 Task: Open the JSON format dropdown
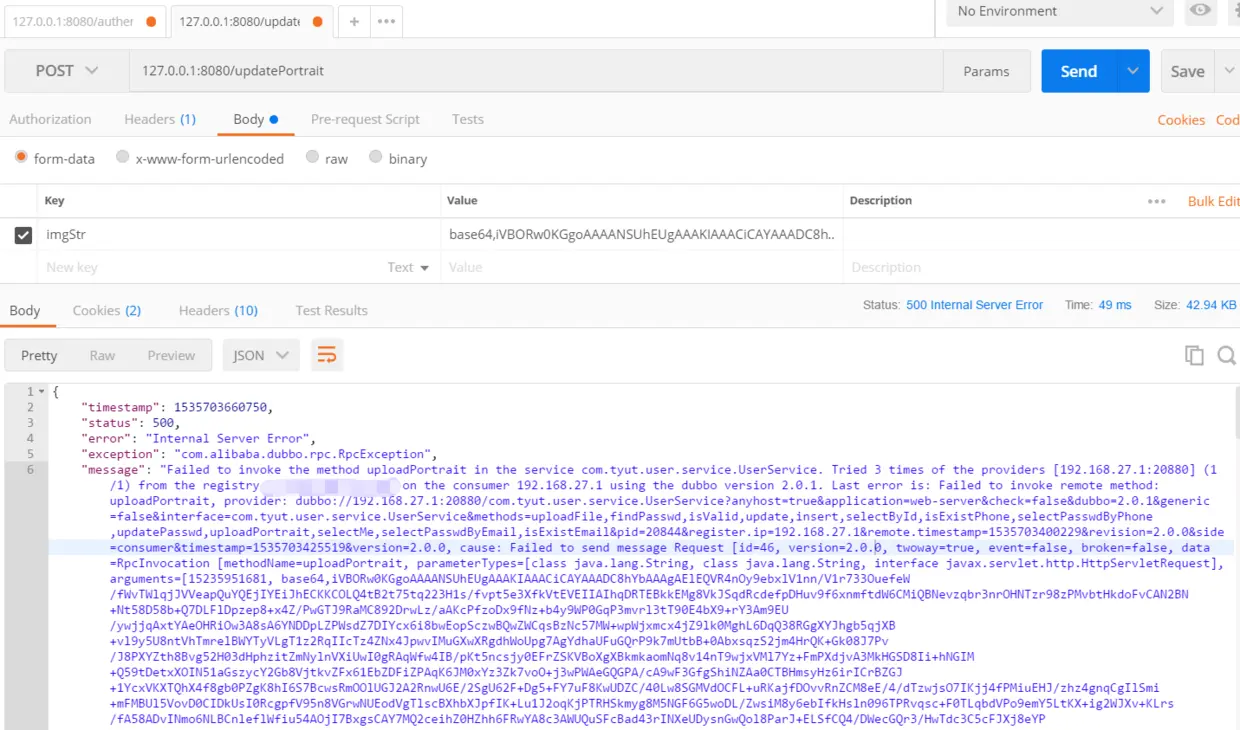click(x=260, y=355)
